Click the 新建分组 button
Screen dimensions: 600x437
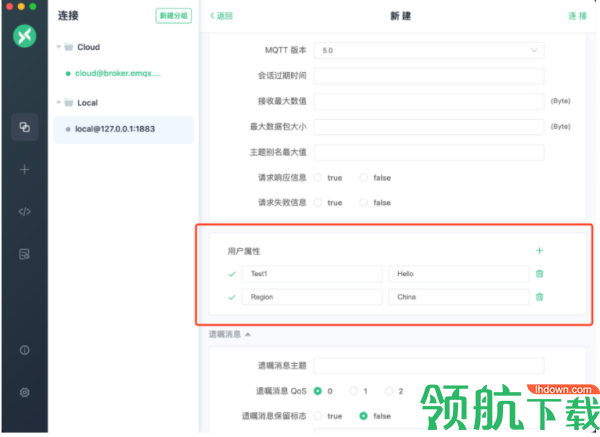[x=174, y=16]
